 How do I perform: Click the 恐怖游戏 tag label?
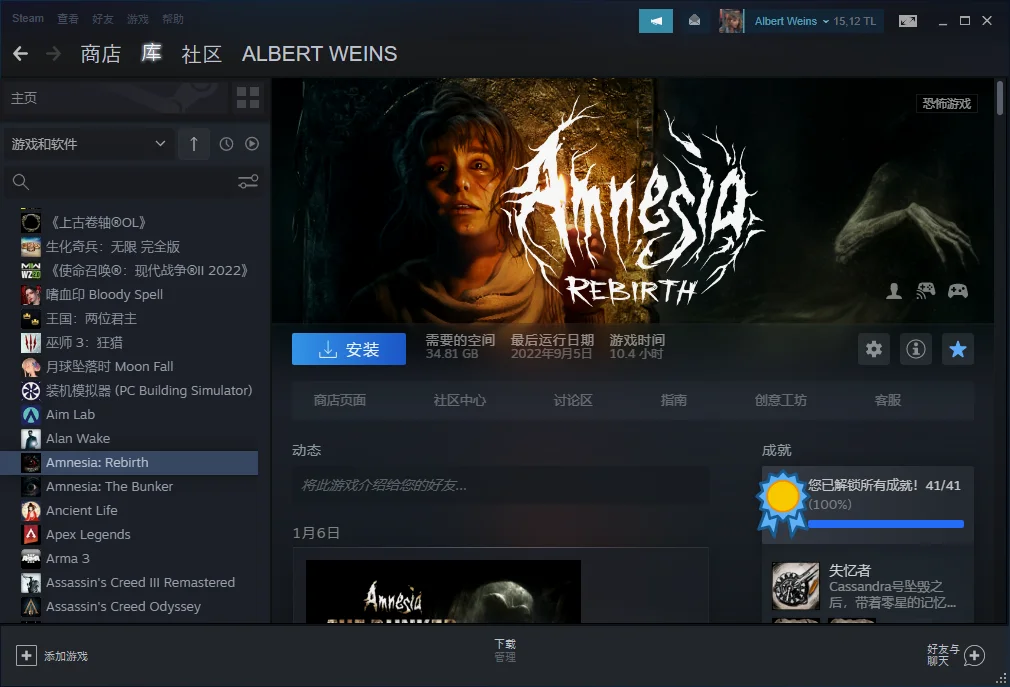(946, 104)
